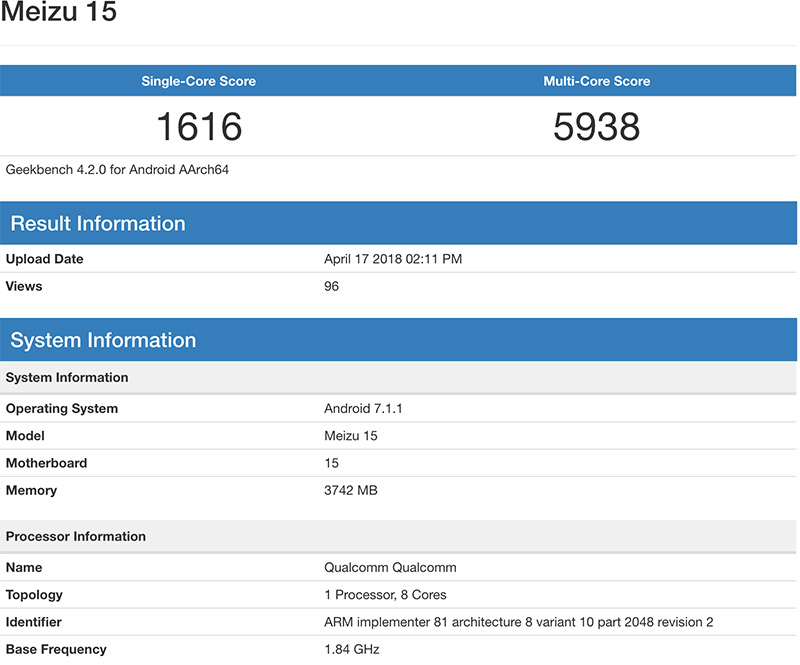Click the Meizu 15 page title
This screenshot has width=800, height=665.
click(x=59, y=11)
